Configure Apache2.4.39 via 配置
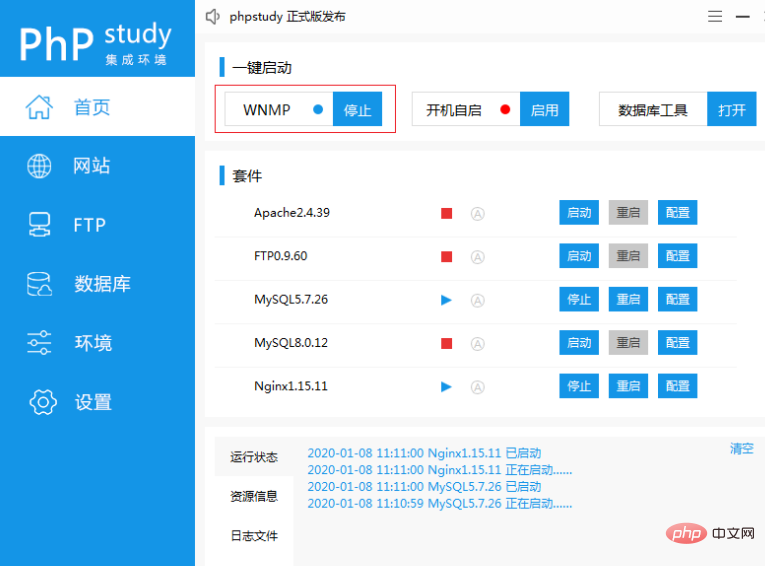Viewport: 765px width, 566px height. coord(678,212)
